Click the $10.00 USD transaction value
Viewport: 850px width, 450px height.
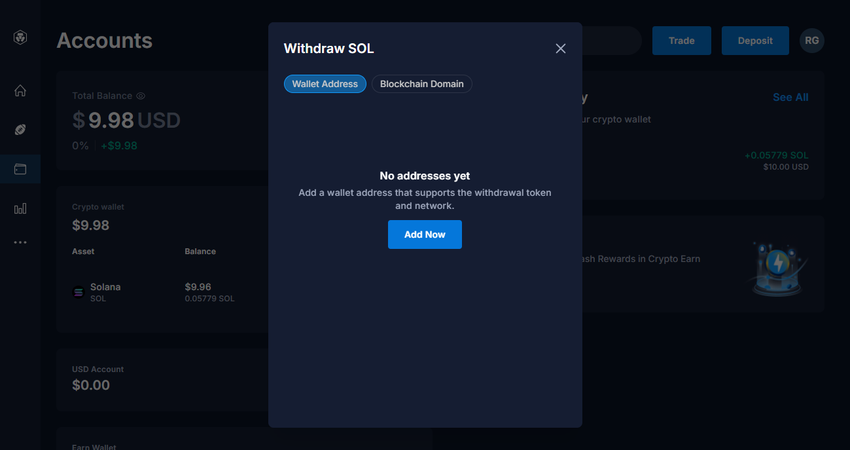(786, 167)
